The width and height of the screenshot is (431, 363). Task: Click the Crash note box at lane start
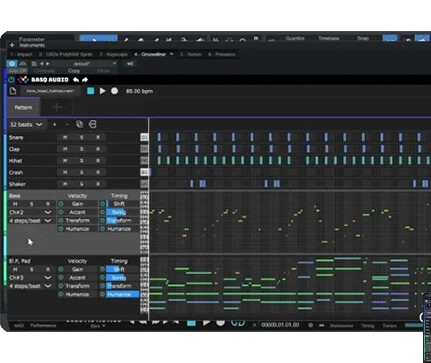coord(144,172)
